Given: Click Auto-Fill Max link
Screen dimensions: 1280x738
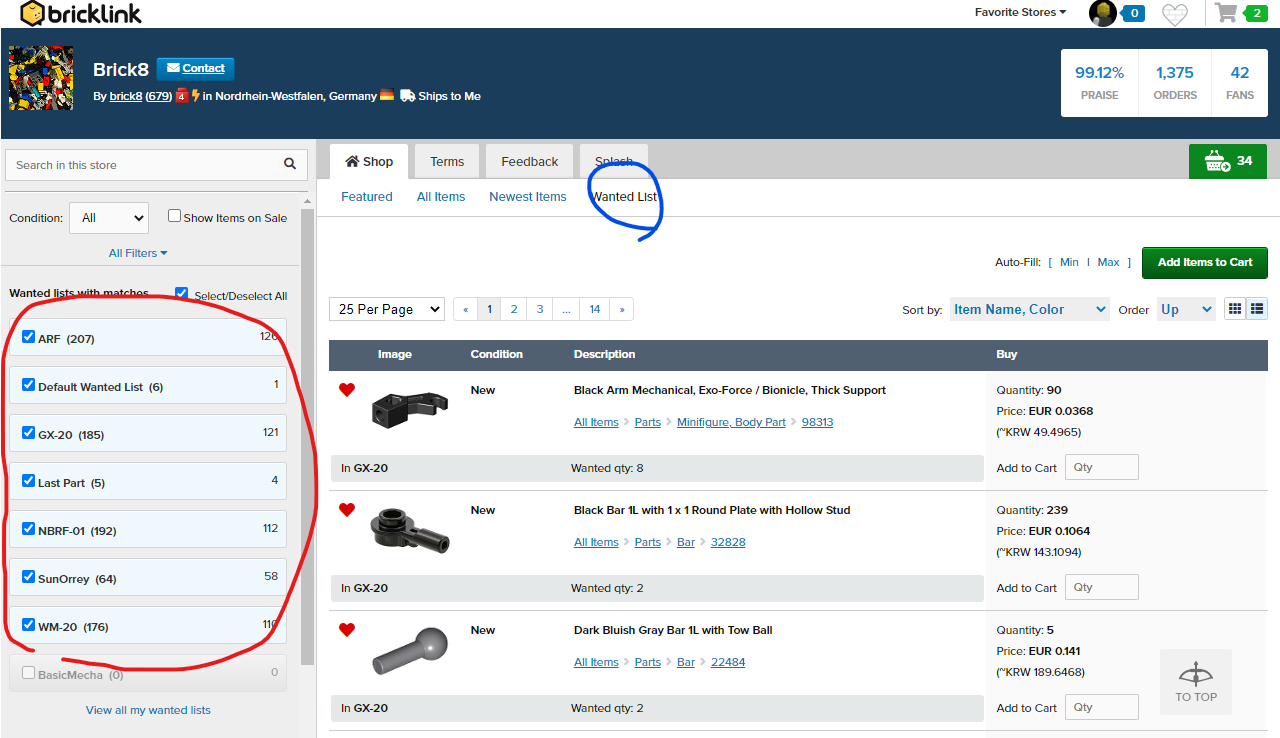Looking at the screenshot, I should click(x=1108, y=262).
